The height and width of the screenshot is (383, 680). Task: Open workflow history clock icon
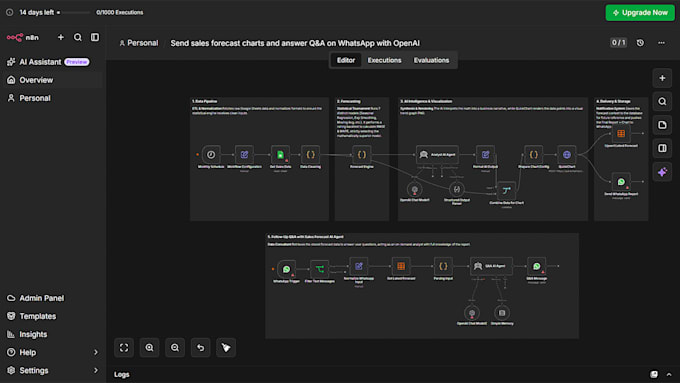click(x=640, y=43)
